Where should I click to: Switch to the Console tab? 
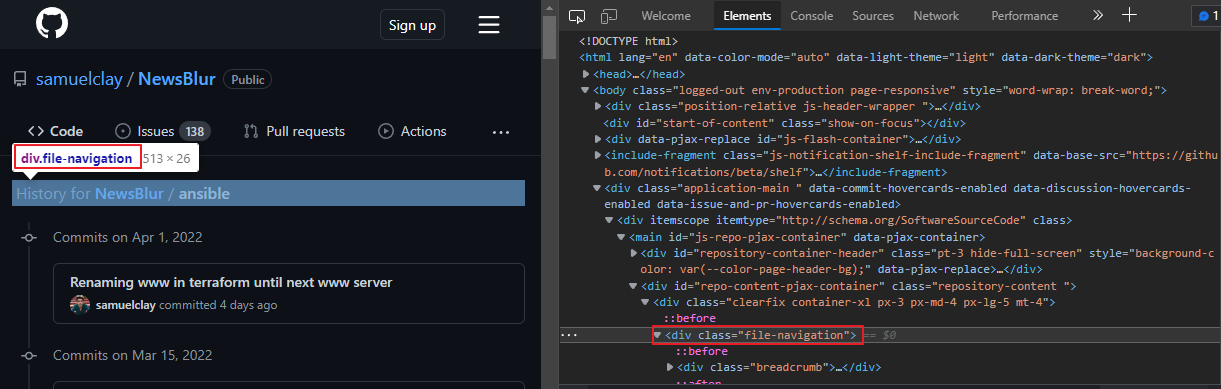coord(812,16)
